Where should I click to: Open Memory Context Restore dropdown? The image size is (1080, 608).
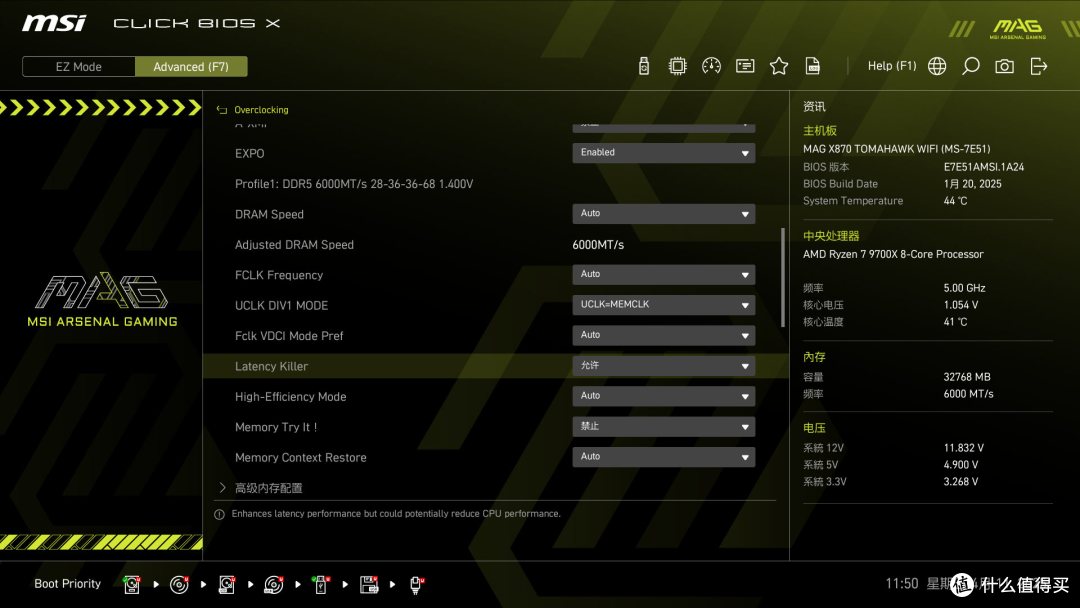663,457
